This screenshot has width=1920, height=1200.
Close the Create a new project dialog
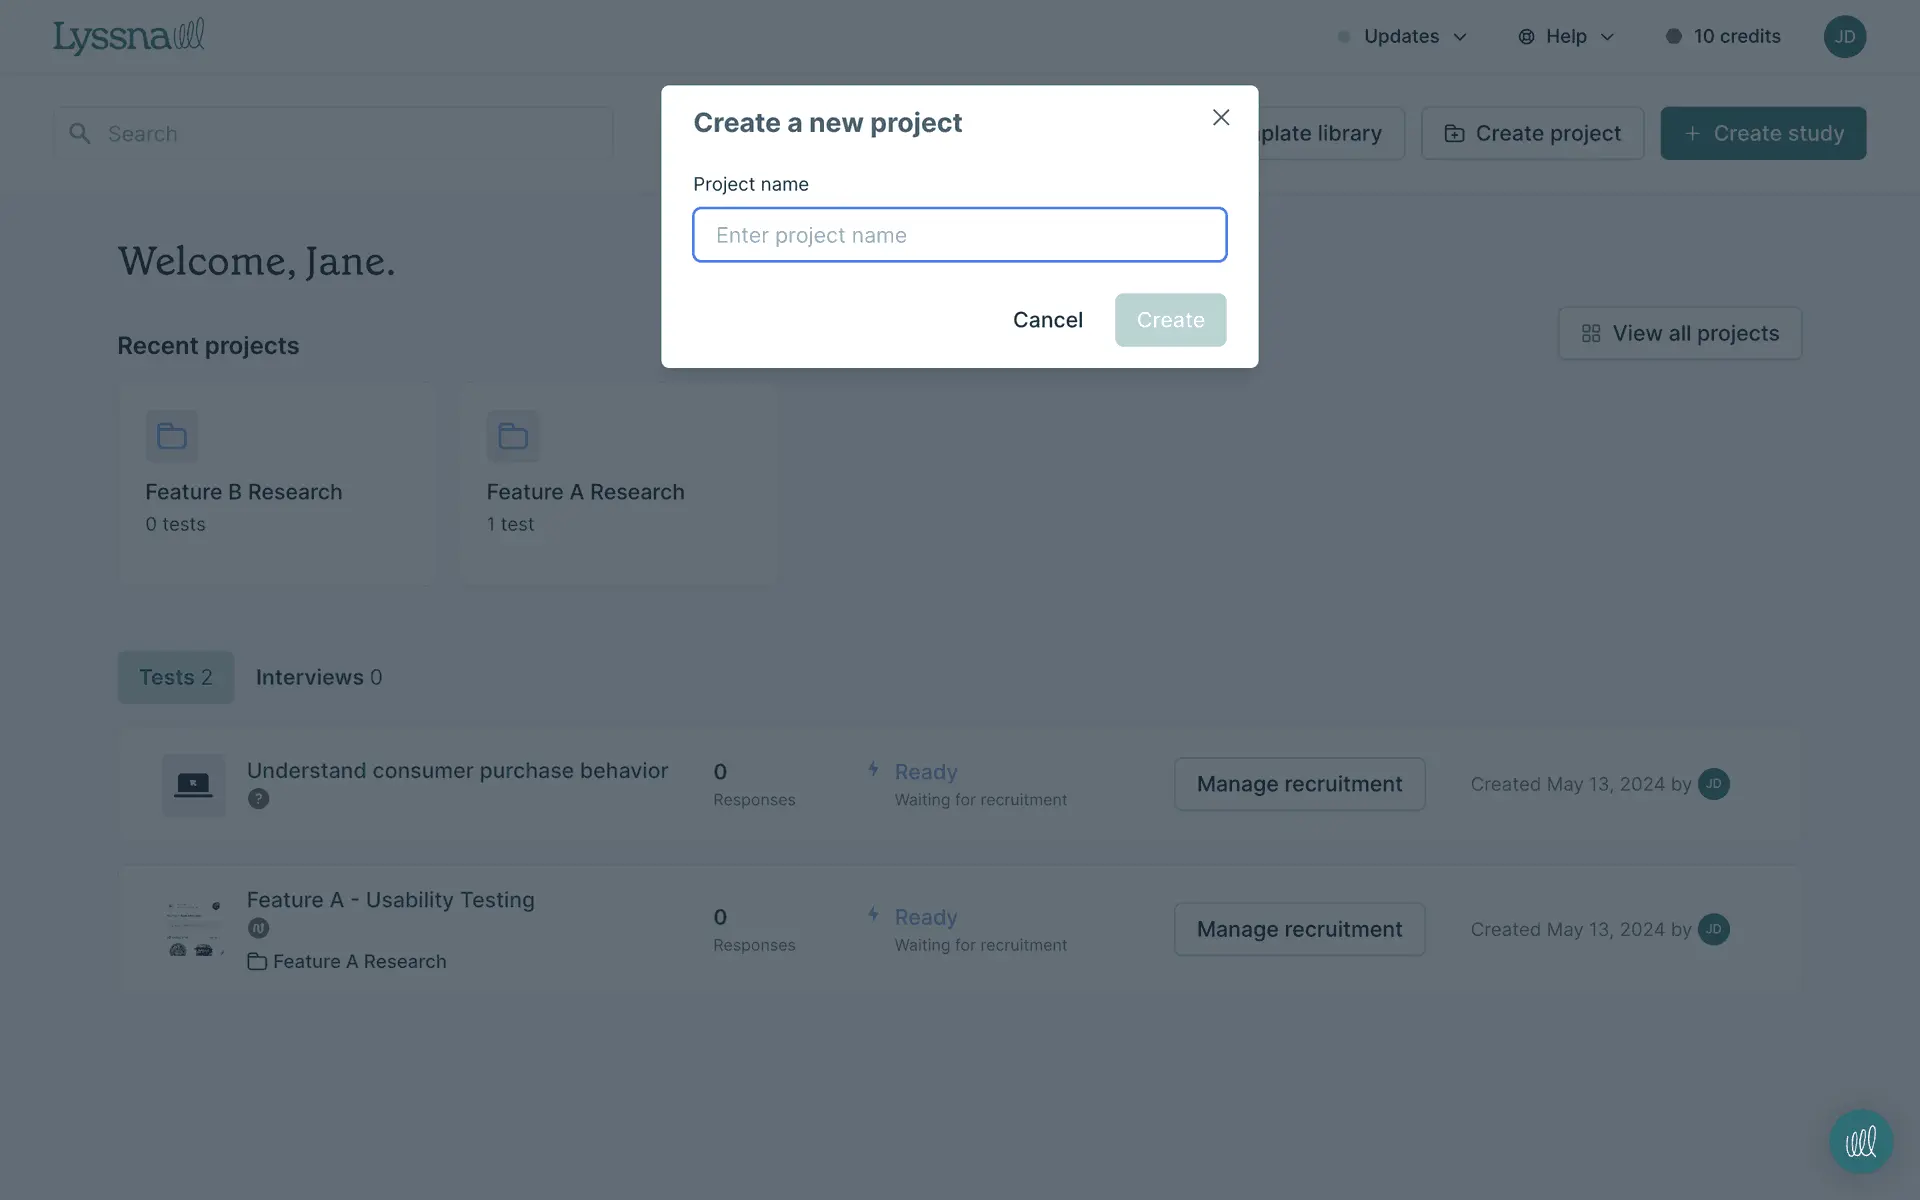click(1220, 118)
